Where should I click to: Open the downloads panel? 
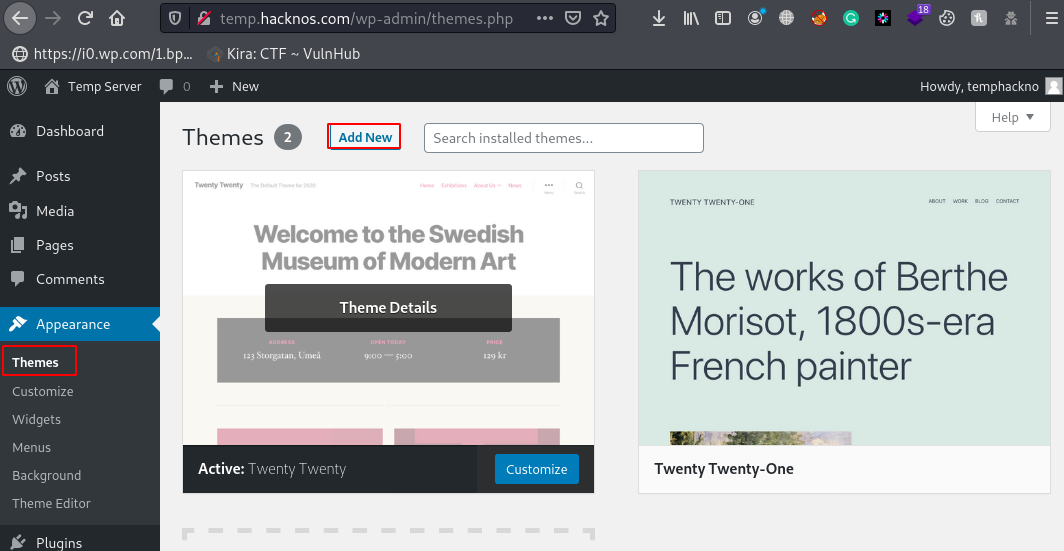pyautogui.click(x=658, y=18)
